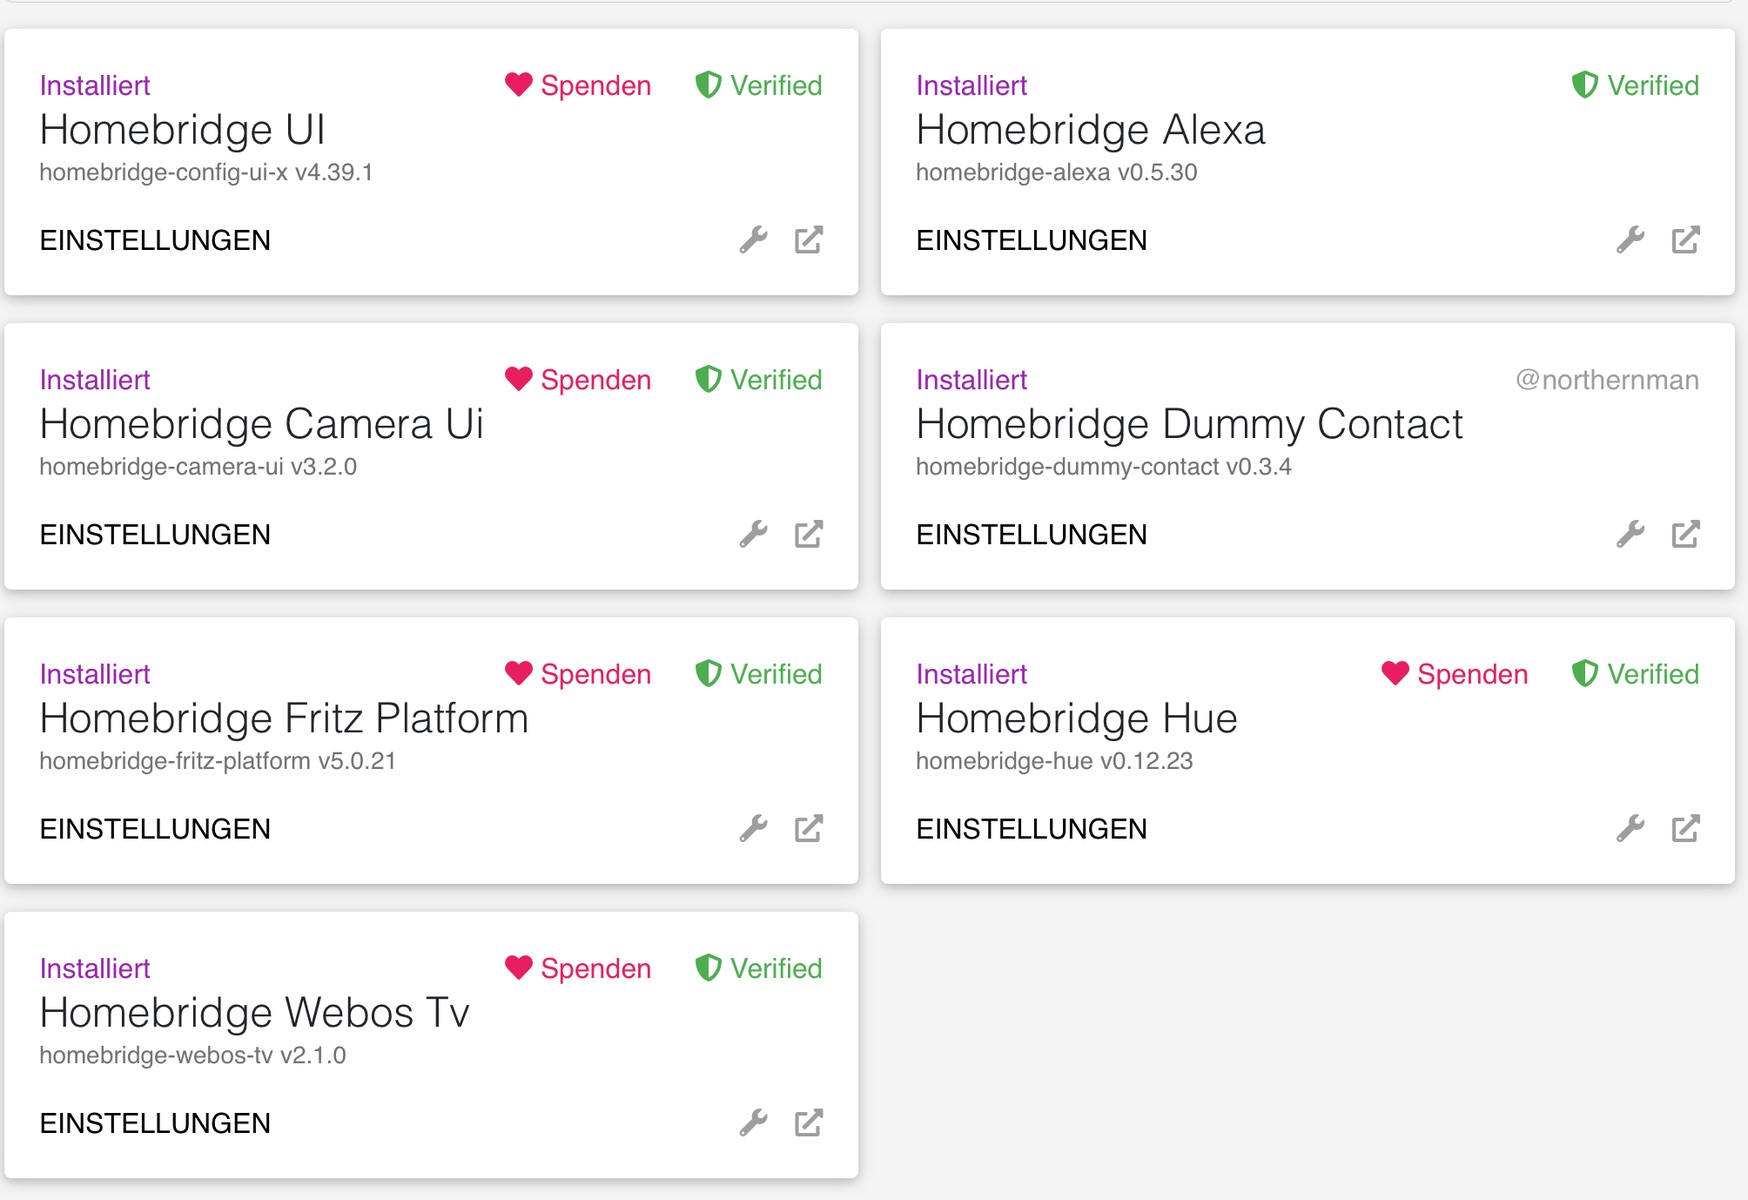Open EINSTELLUNGEN for Homebridge UI

155,240
